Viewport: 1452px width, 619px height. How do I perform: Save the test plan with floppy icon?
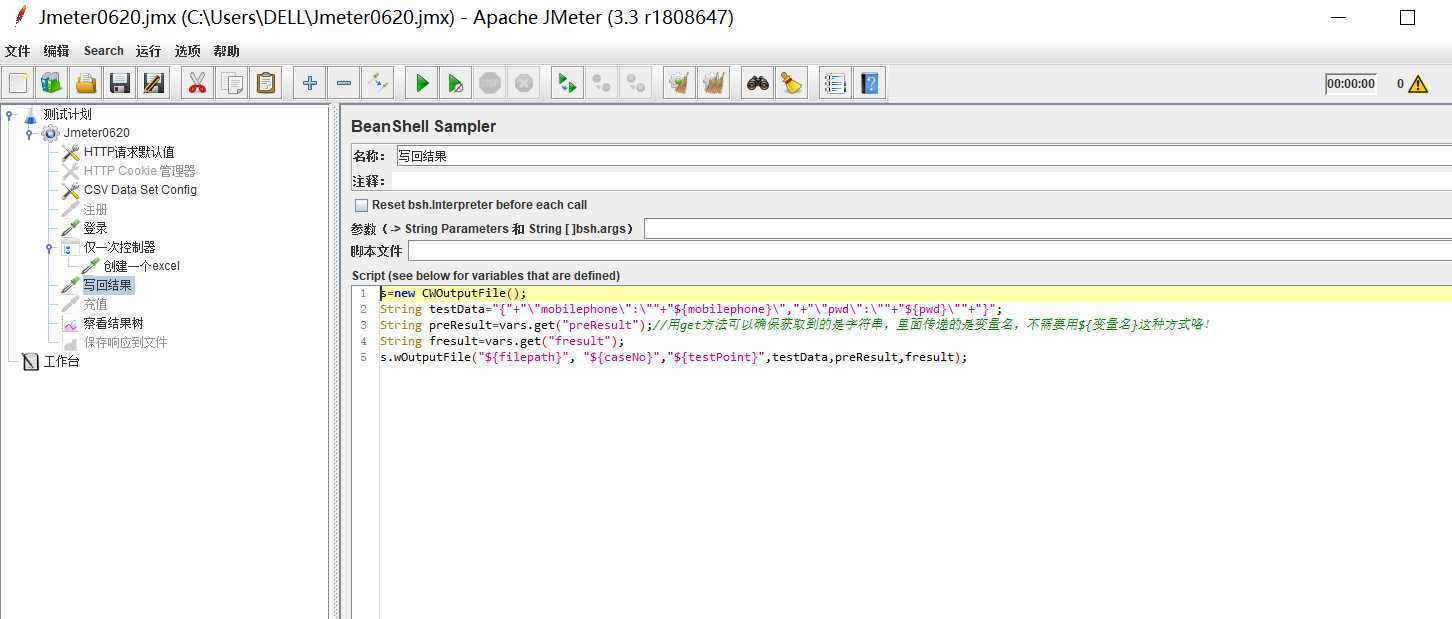120,84
